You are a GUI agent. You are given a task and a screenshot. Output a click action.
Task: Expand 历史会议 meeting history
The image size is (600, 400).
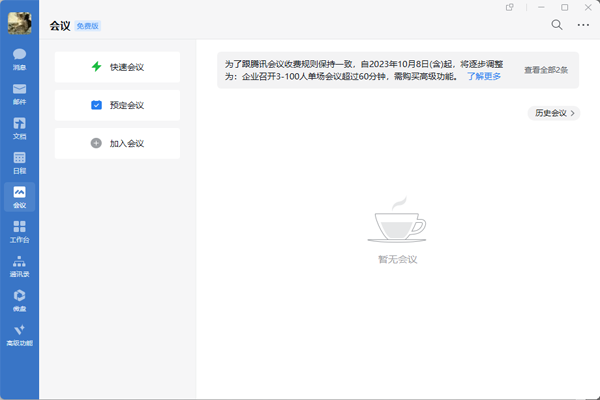coord(553,113)
